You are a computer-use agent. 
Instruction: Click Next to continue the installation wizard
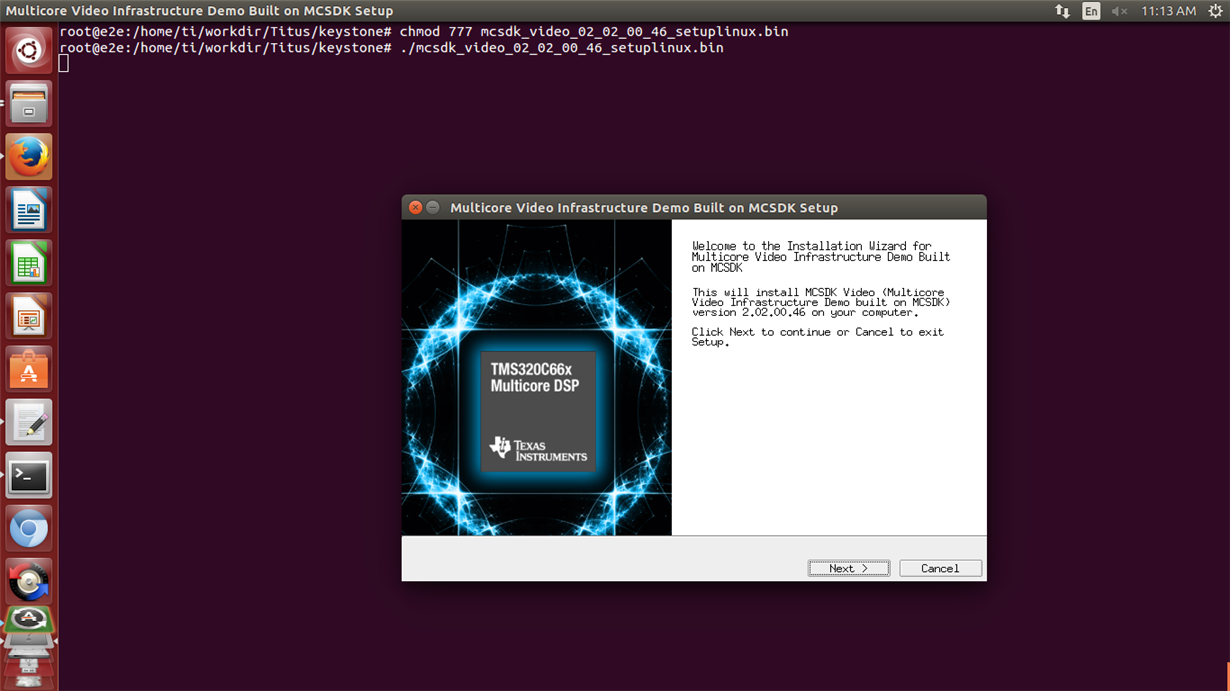849,568
